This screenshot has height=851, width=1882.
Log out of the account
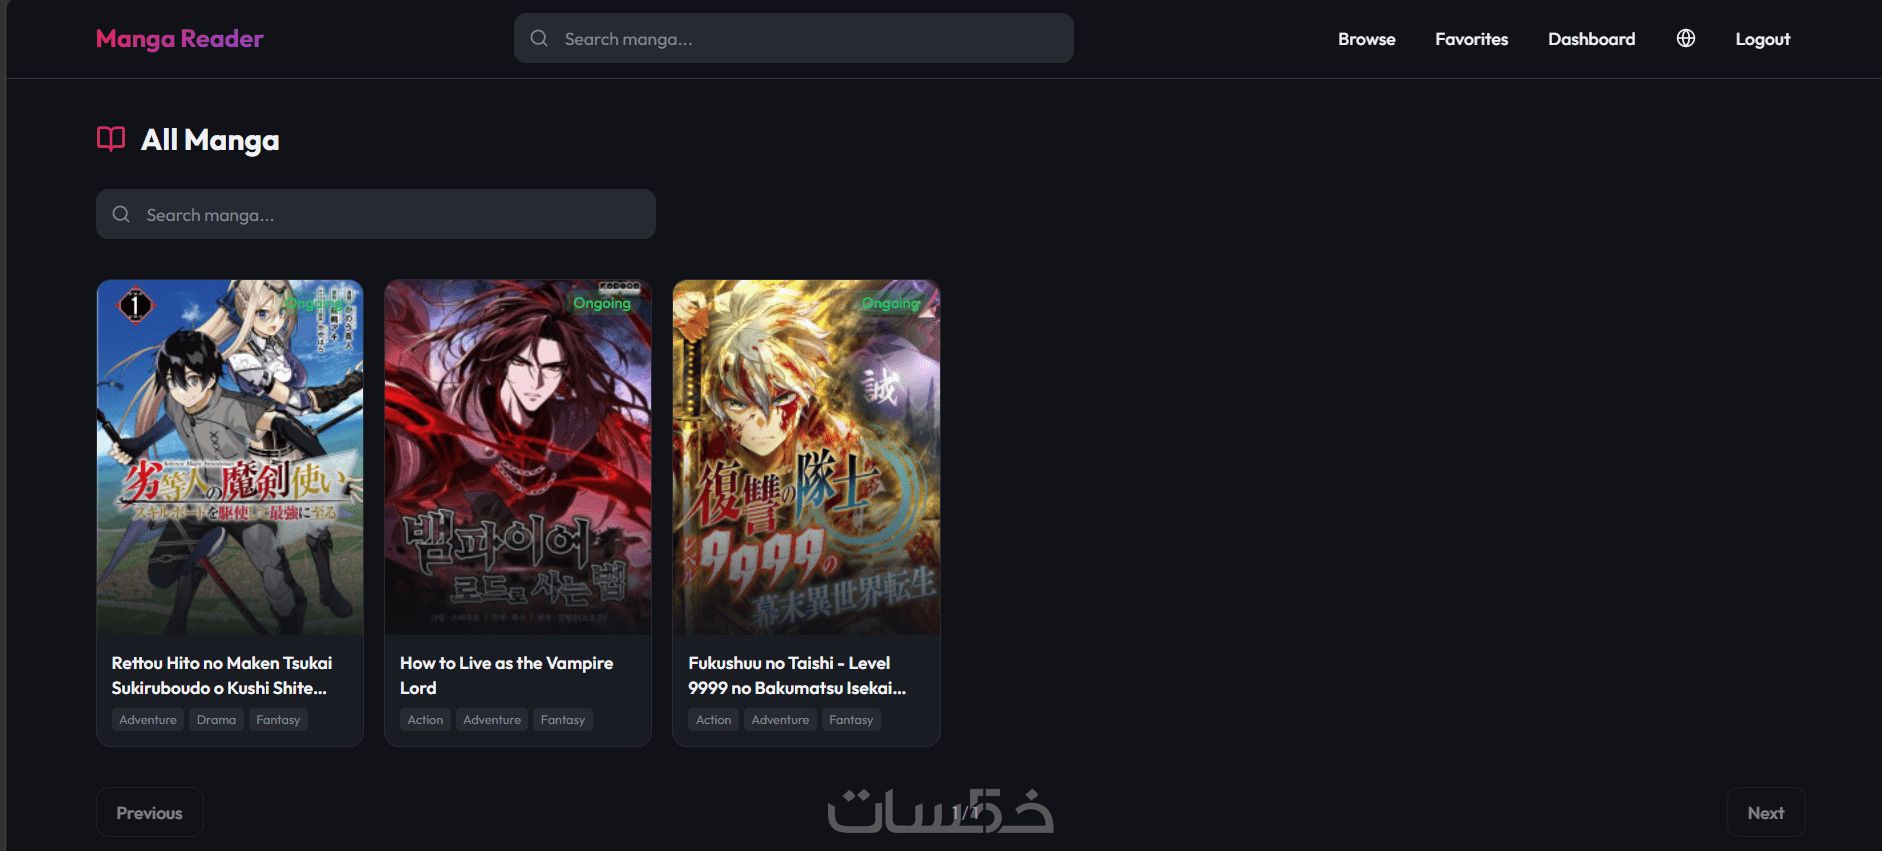pyautogui.click(x=1762, y=39)
